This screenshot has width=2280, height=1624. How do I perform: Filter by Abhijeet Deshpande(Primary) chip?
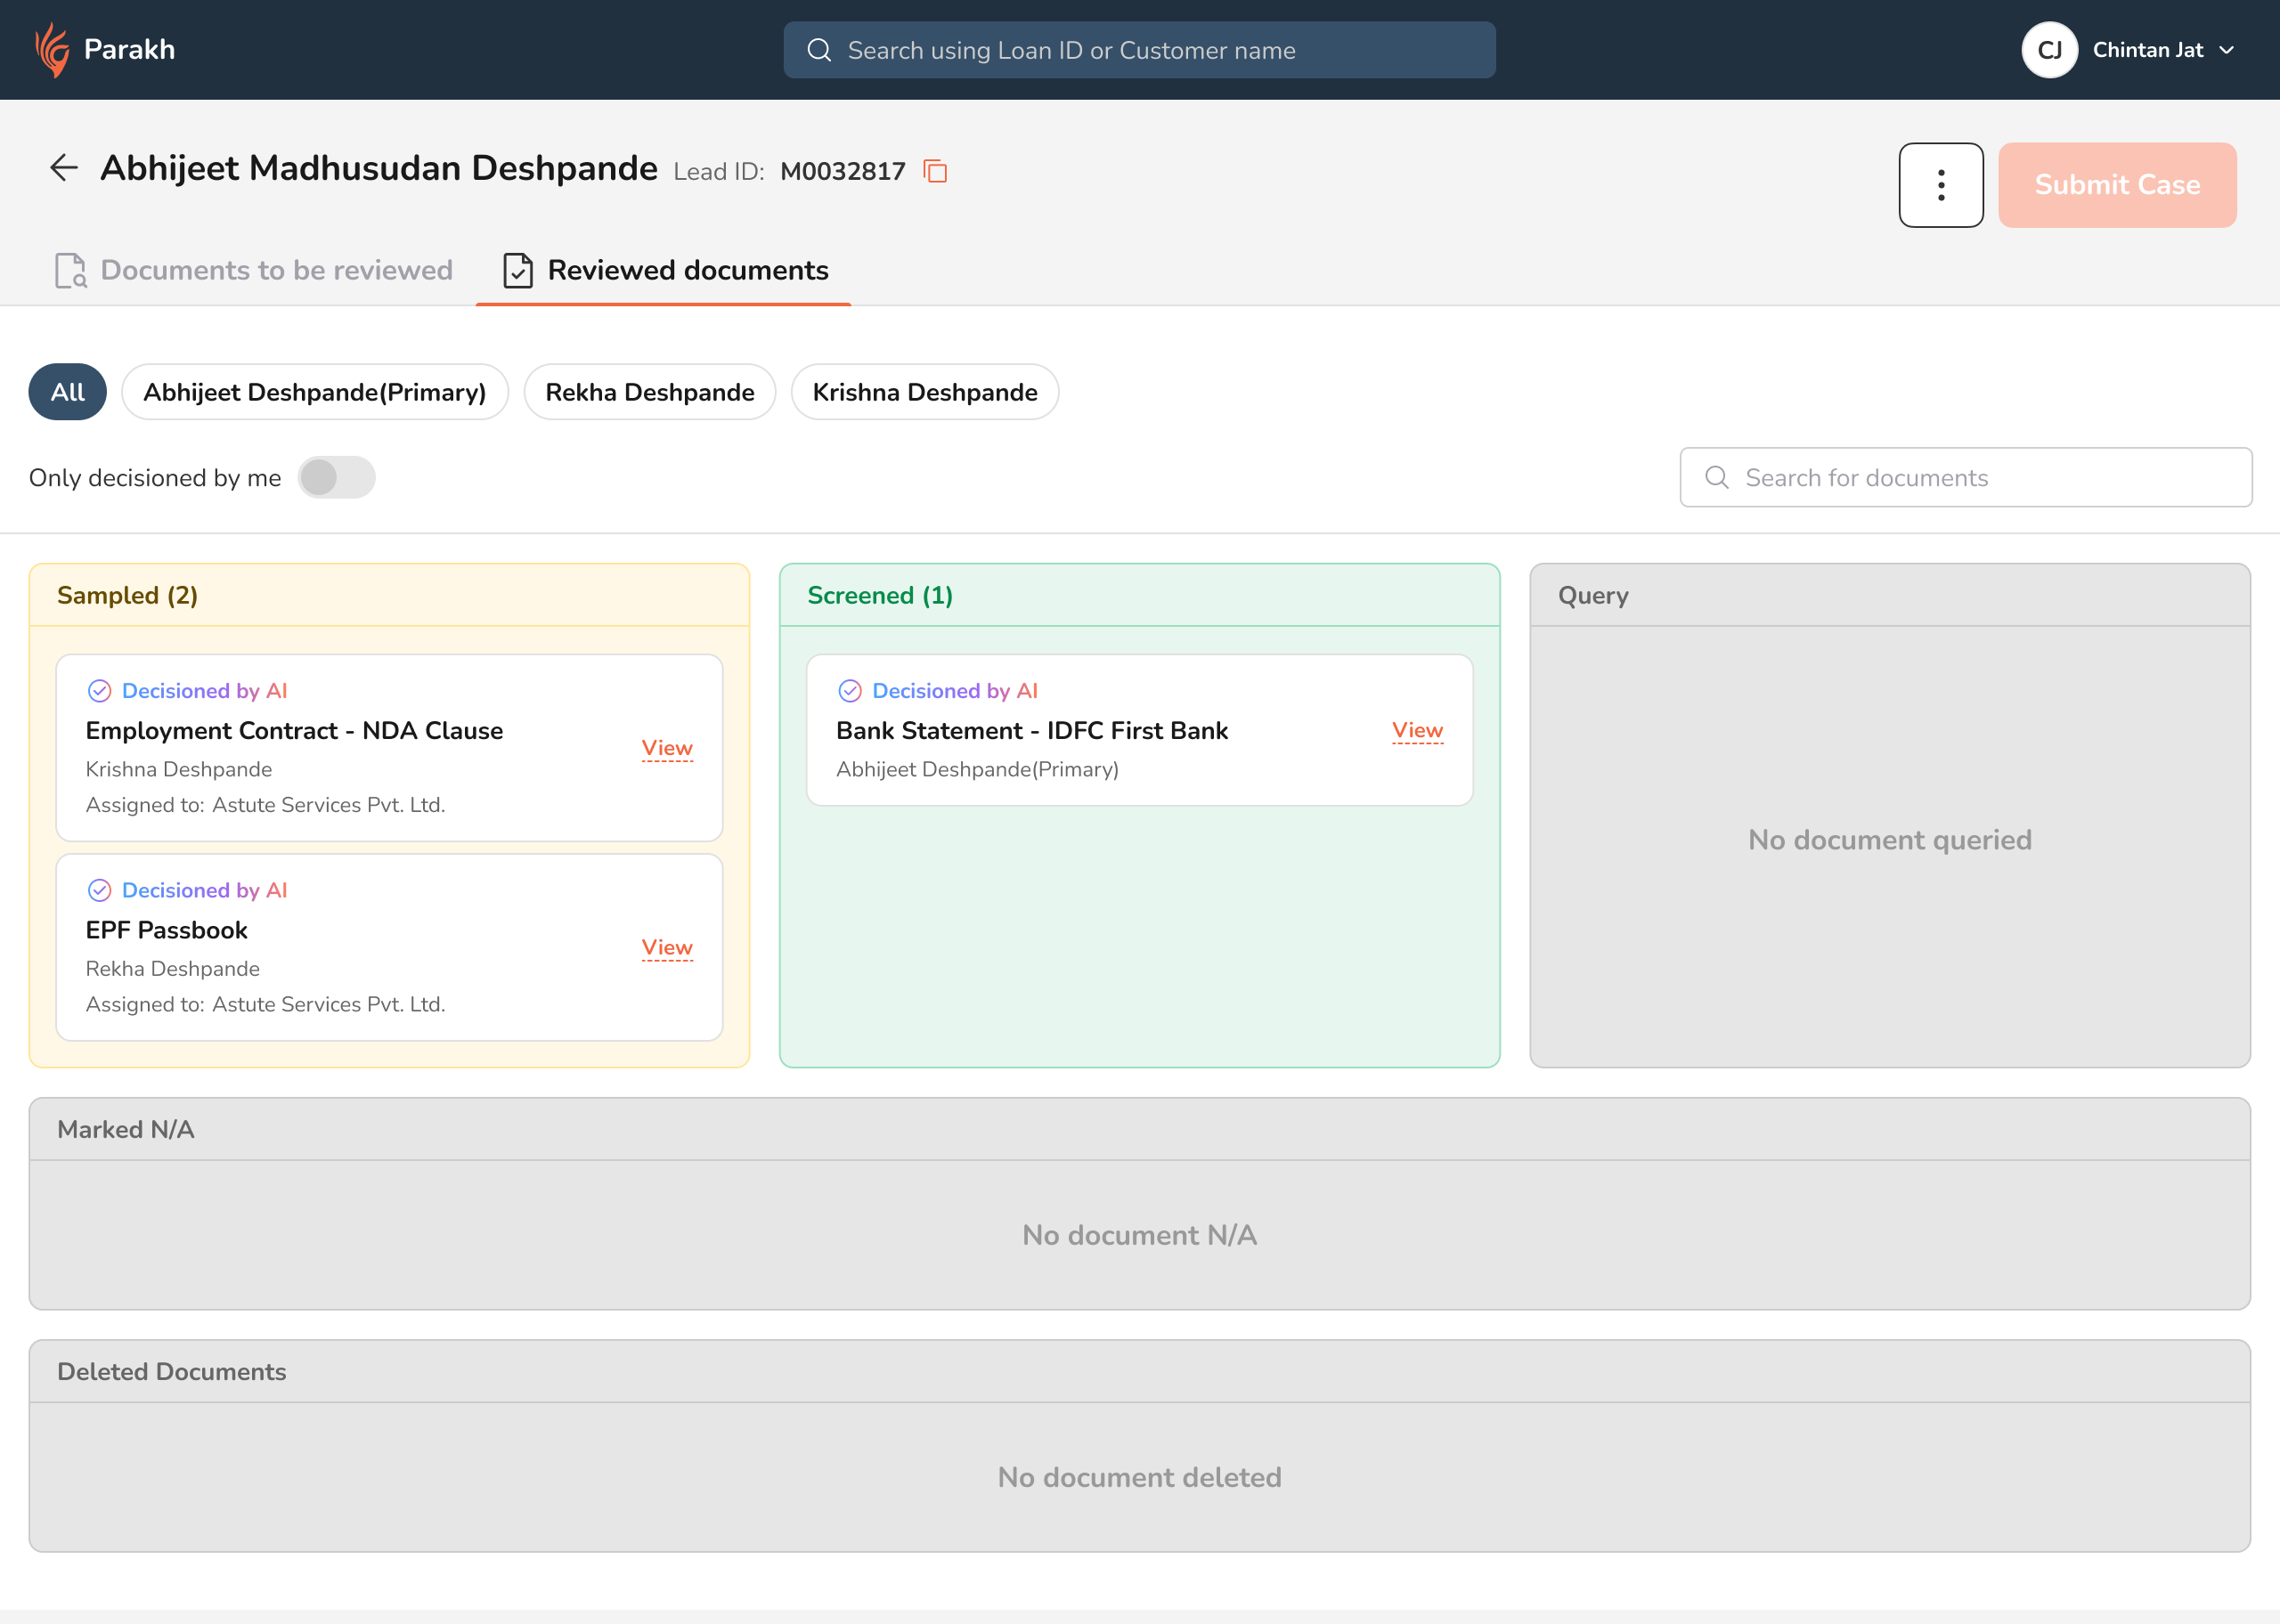pyautogui.click(x=315, y=392)
